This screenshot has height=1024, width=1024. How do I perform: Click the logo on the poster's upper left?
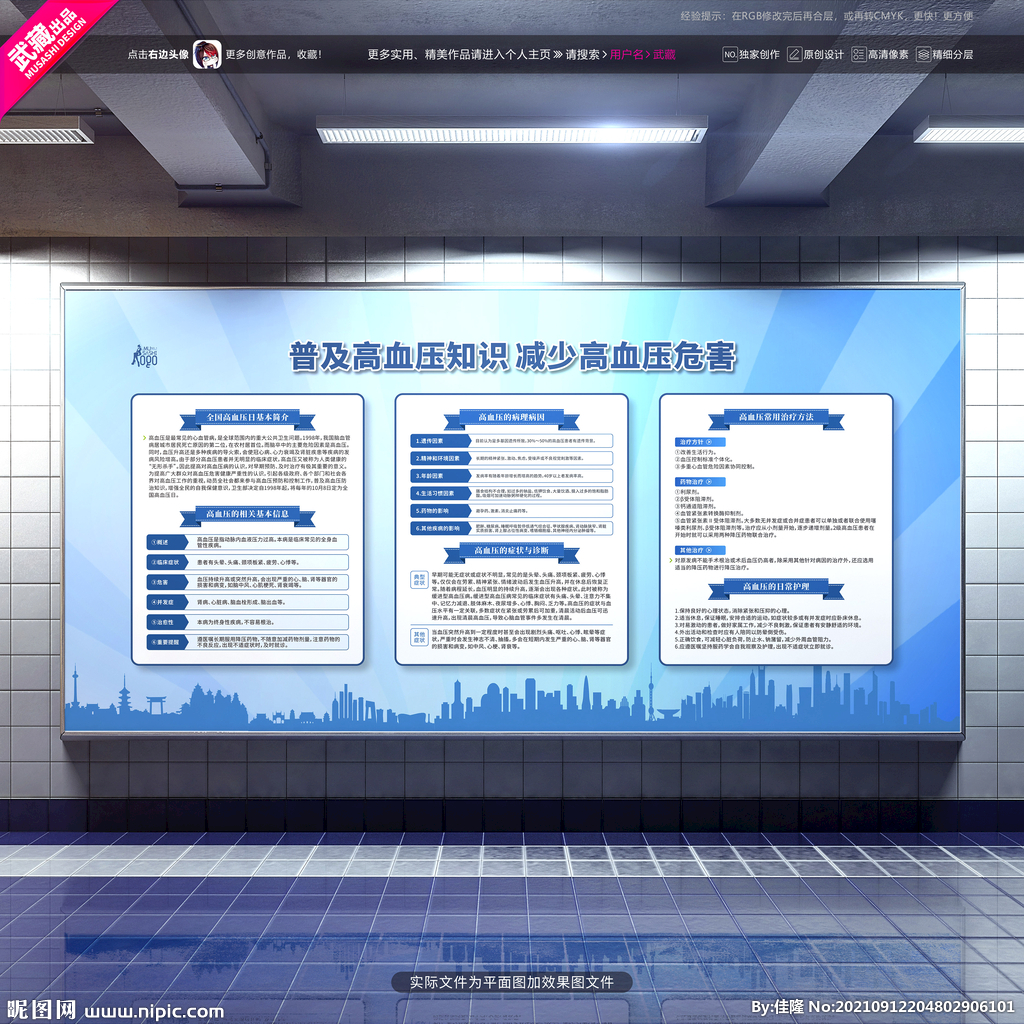tap(145, 355)
